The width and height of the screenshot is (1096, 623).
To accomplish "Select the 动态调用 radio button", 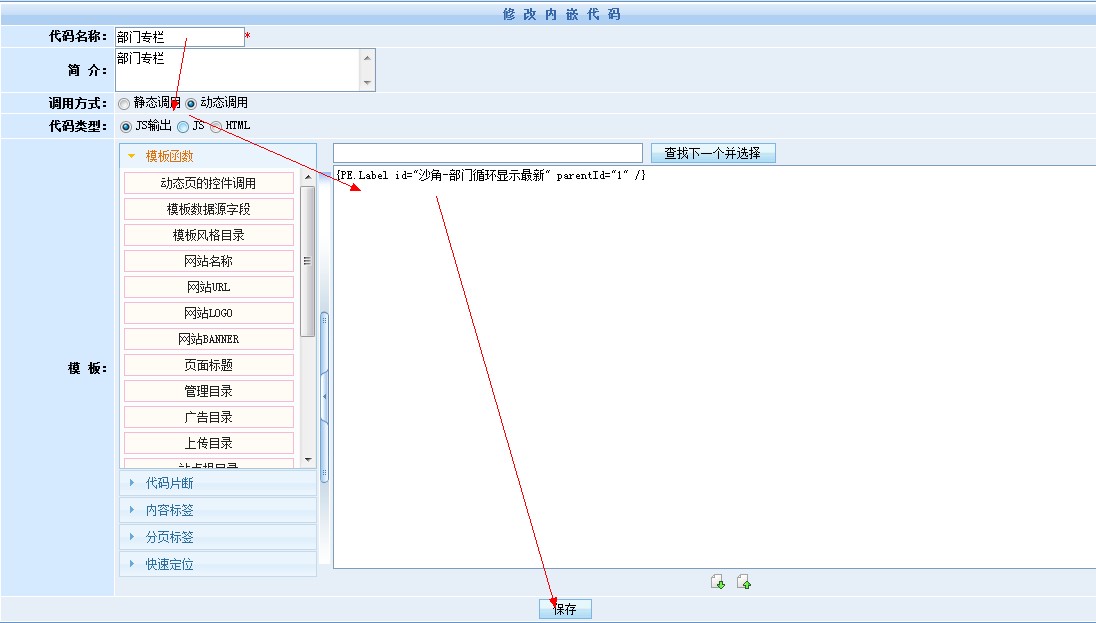I will tap(191, 104).
